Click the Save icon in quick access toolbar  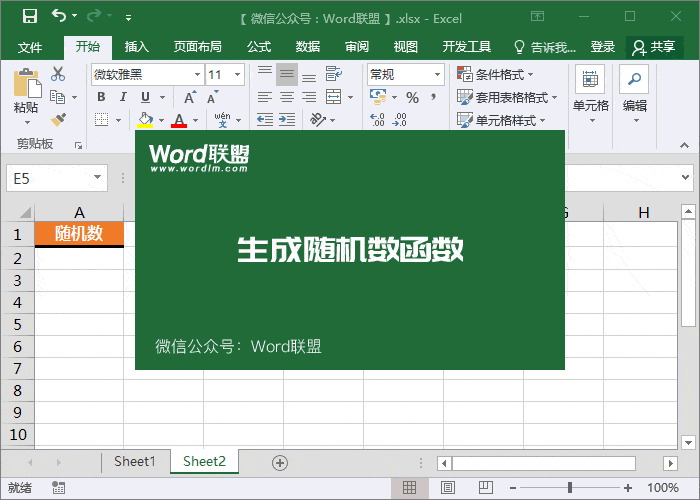(x=29, y=16)
